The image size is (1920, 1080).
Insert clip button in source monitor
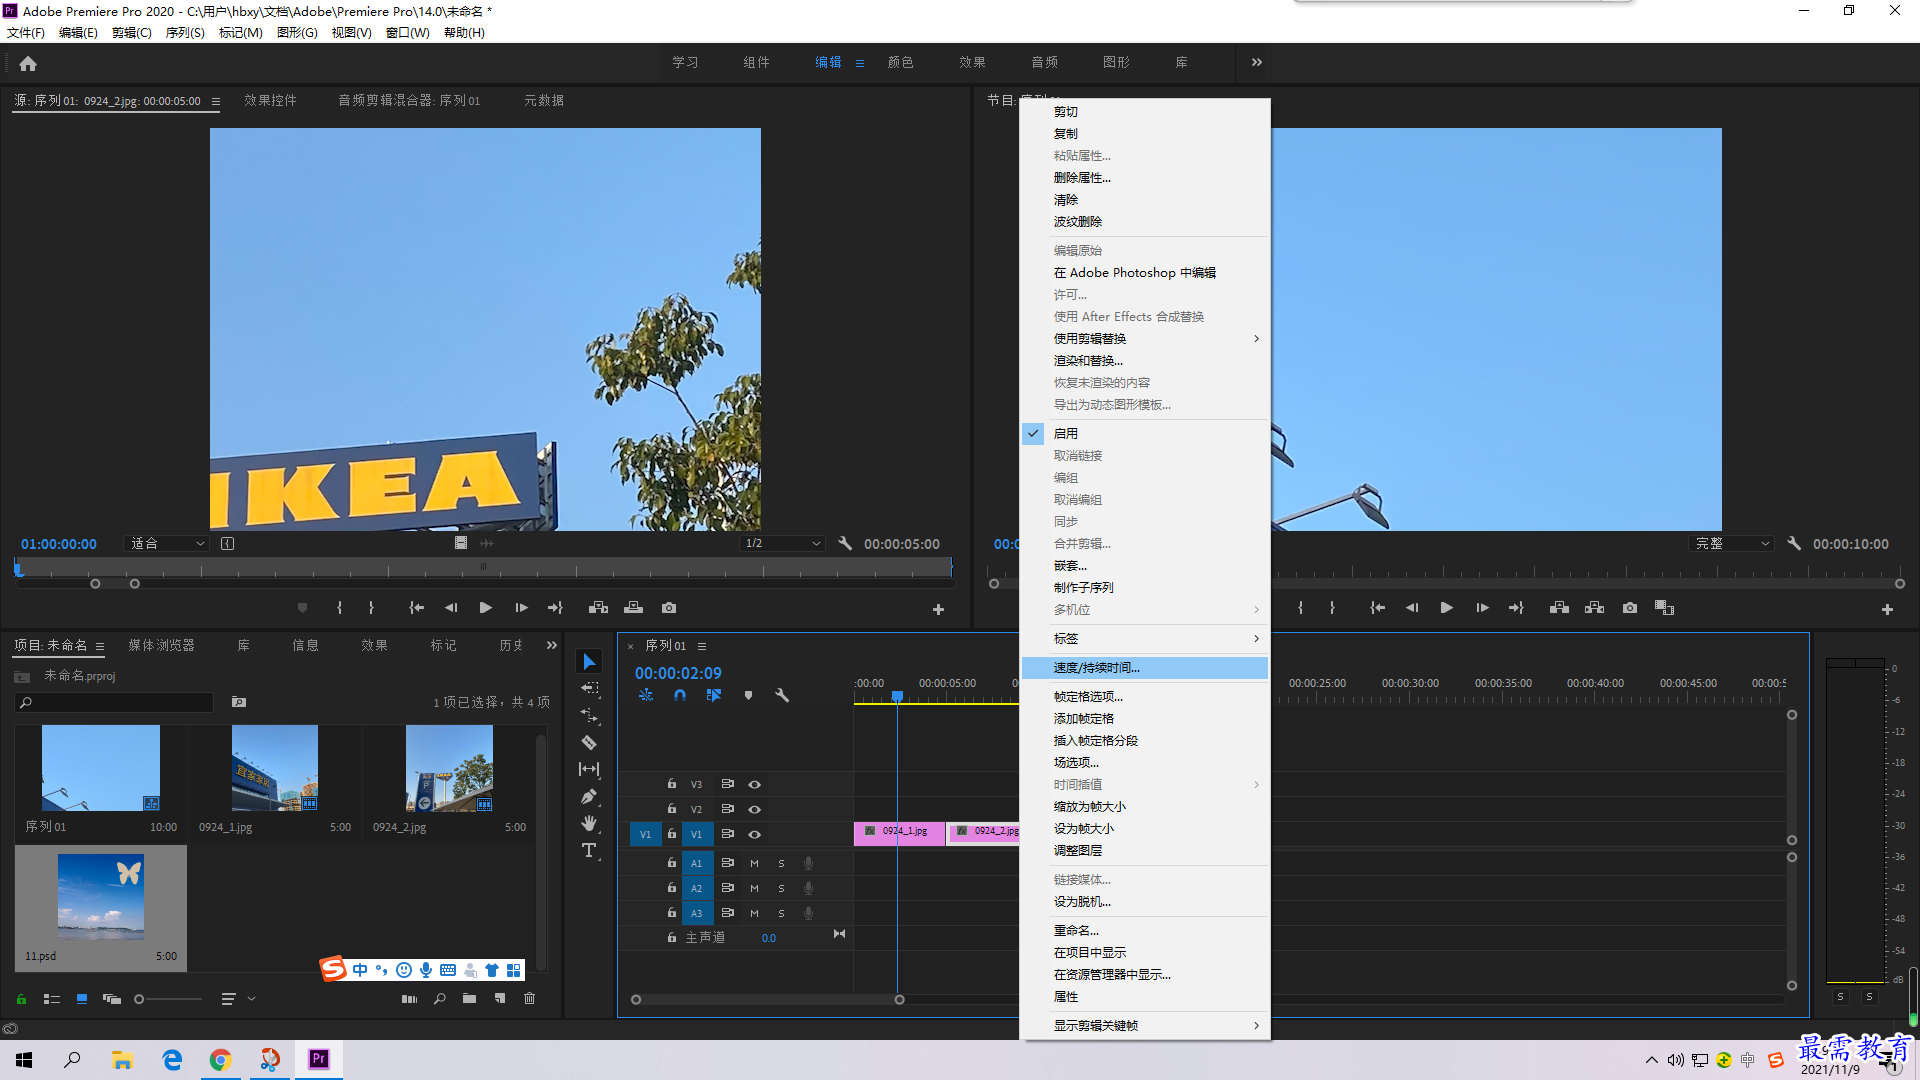coord(598,608)
